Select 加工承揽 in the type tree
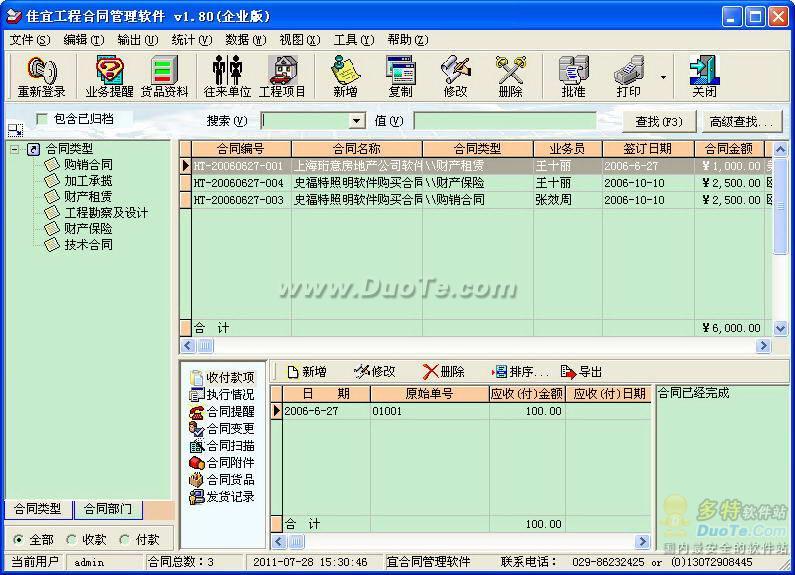This screenshot has width=795, height=575. tap(88, 181)
